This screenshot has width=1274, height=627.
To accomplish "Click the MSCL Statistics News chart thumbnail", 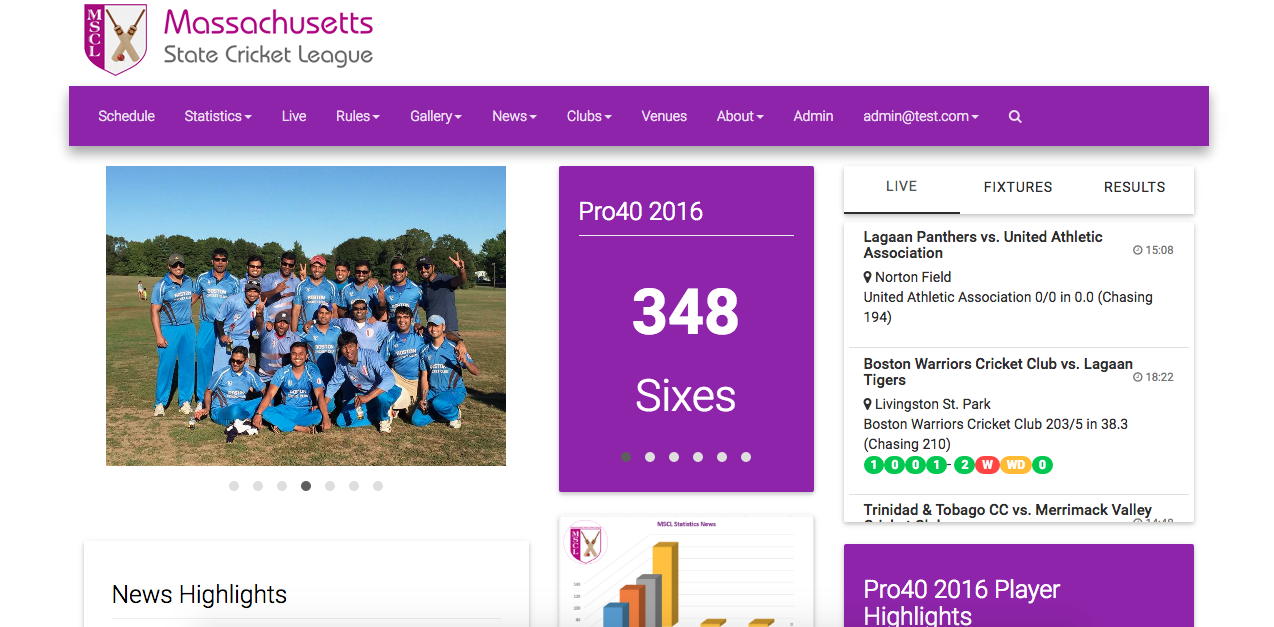I will [x=686, y=572].
